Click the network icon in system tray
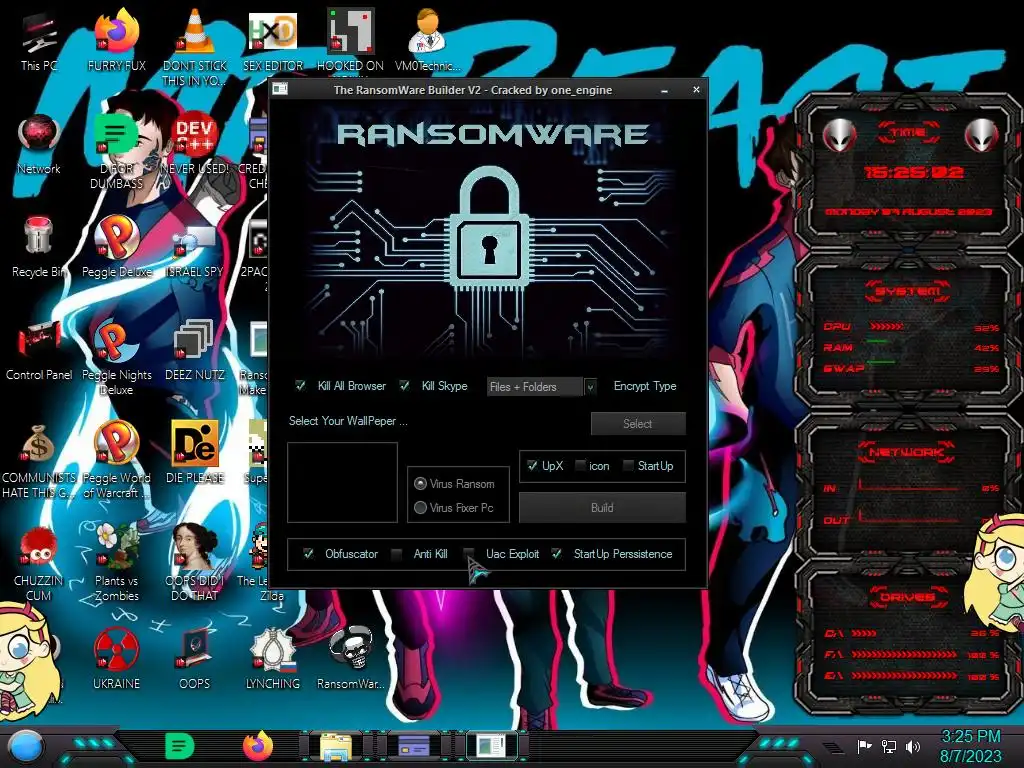This screenshot has height=768, width=1024. click(x=889, y=746)
